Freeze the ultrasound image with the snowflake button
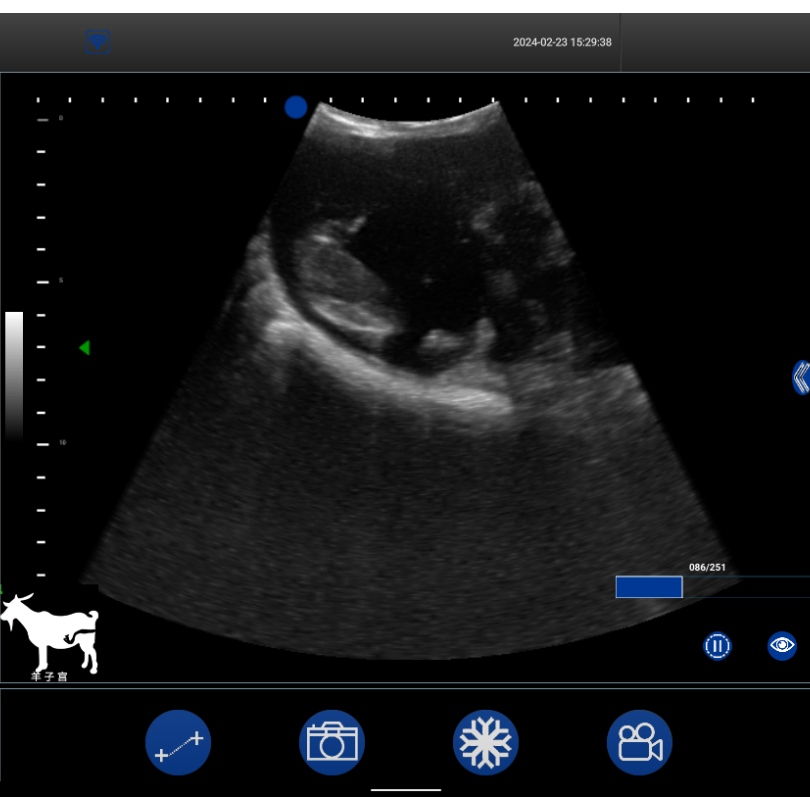Image resolution: width=810 pixels, height=810 pixels. pos(486,742)
